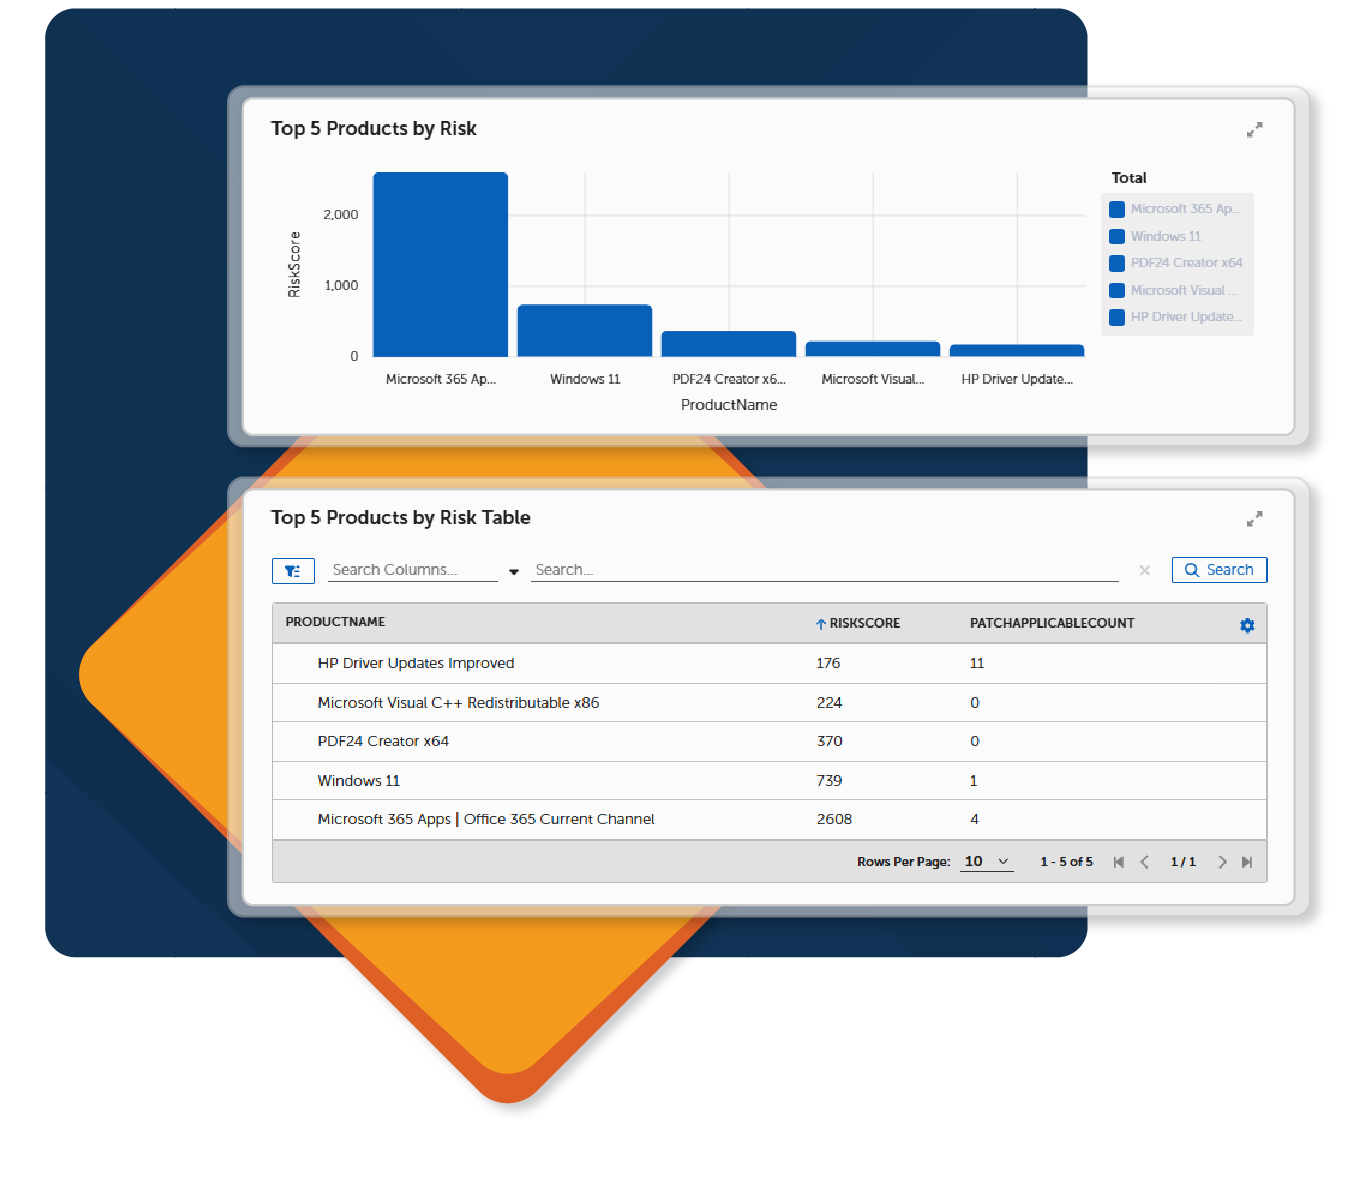Image resolution: width=1360 pixels, height=1200 pixels.
Task: Focus the Search Columns input
Action: point(413,570)
